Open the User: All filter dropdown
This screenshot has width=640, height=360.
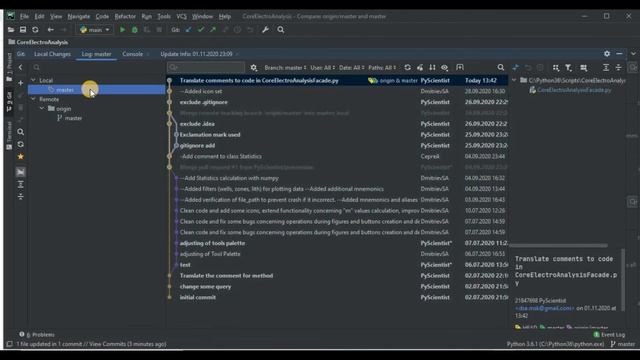click(x=322, y=68)
